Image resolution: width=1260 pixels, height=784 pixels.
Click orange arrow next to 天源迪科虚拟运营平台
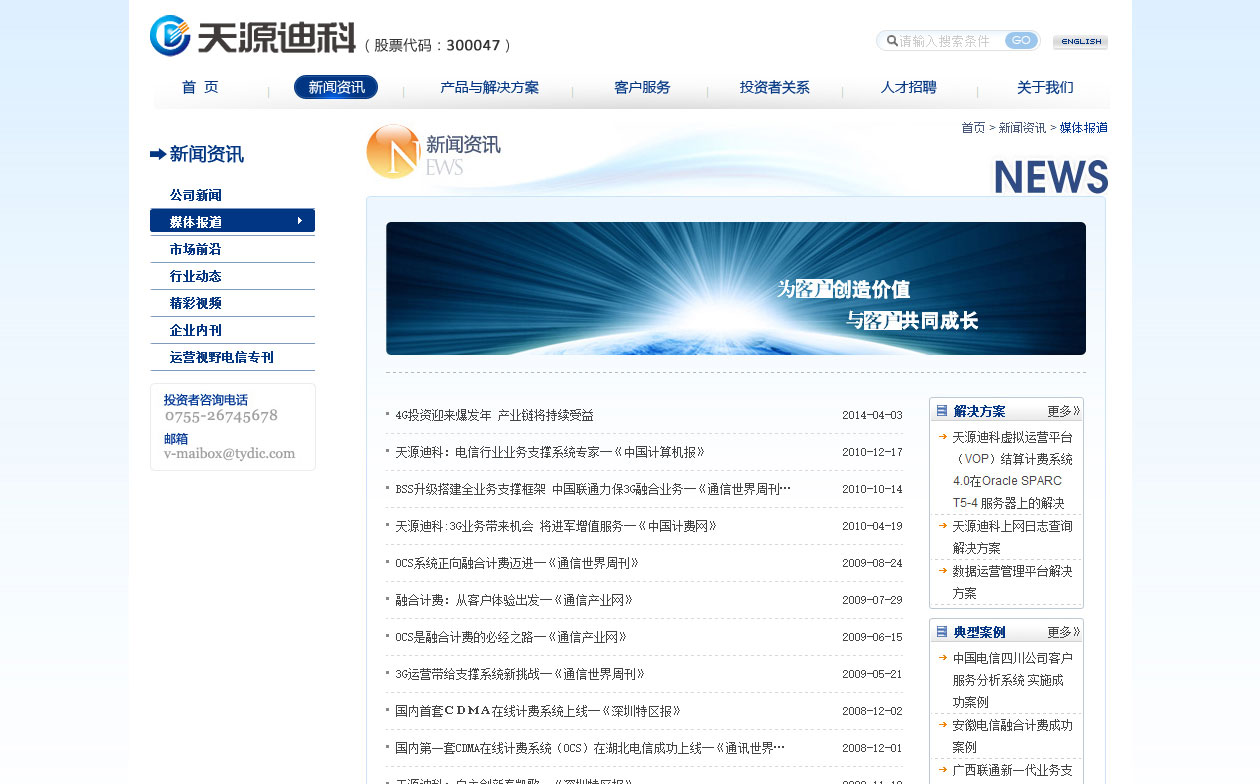(942, 436)
